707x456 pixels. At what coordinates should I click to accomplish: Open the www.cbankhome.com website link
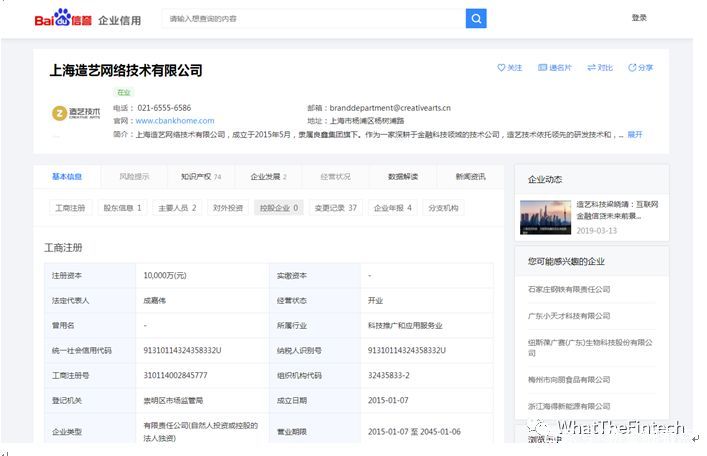[174, 121]
